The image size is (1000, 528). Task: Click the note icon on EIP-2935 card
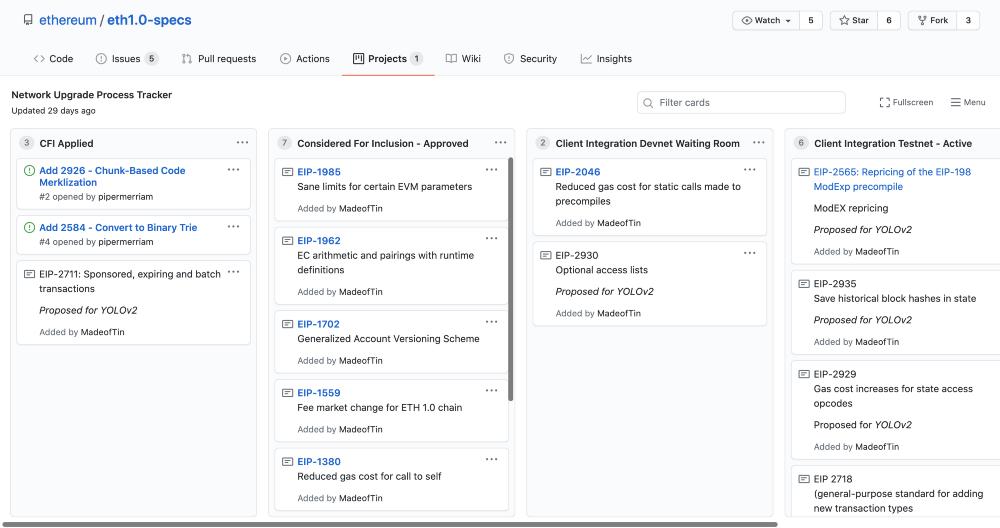pos(804,284)
